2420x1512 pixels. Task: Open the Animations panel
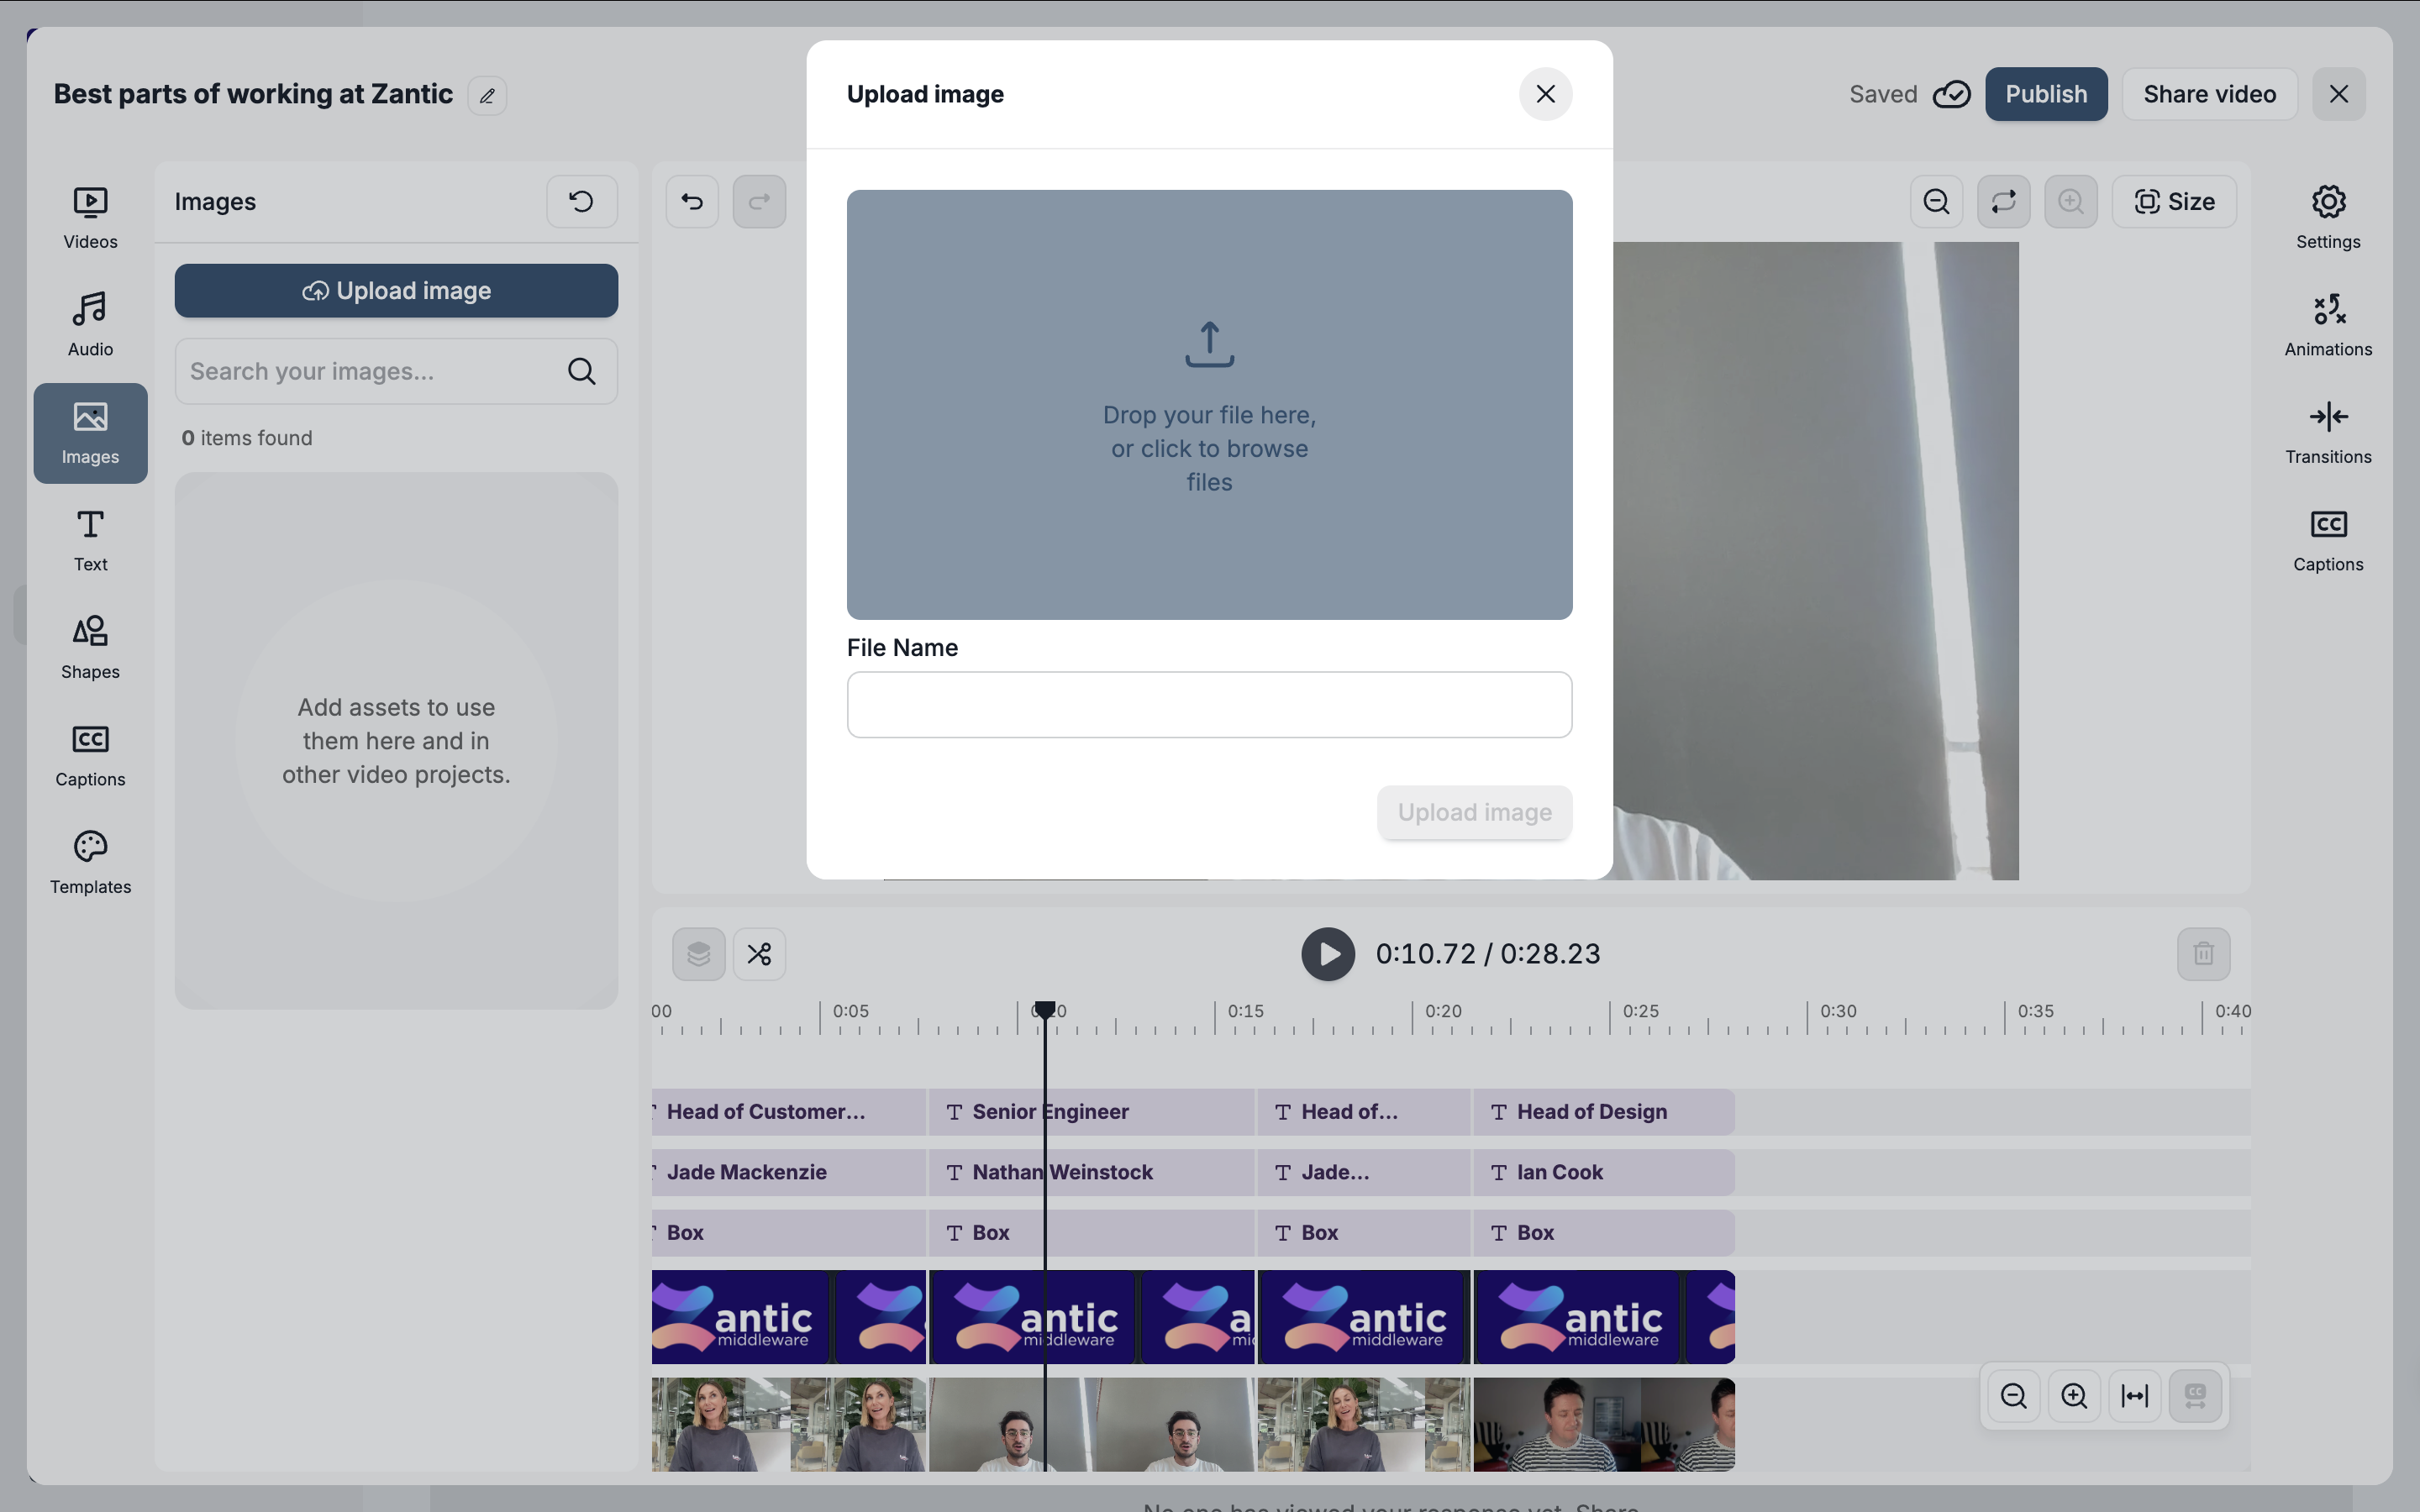coord(2327,324)
